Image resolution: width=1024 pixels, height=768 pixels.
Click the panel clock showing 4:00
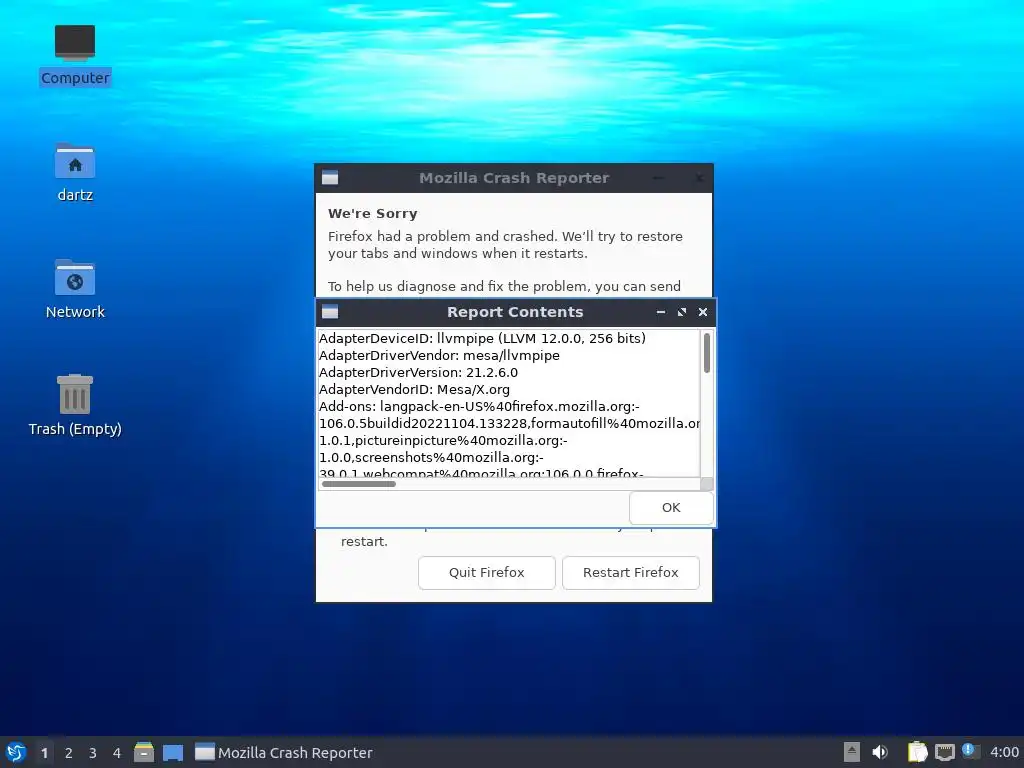(1004, 752)
